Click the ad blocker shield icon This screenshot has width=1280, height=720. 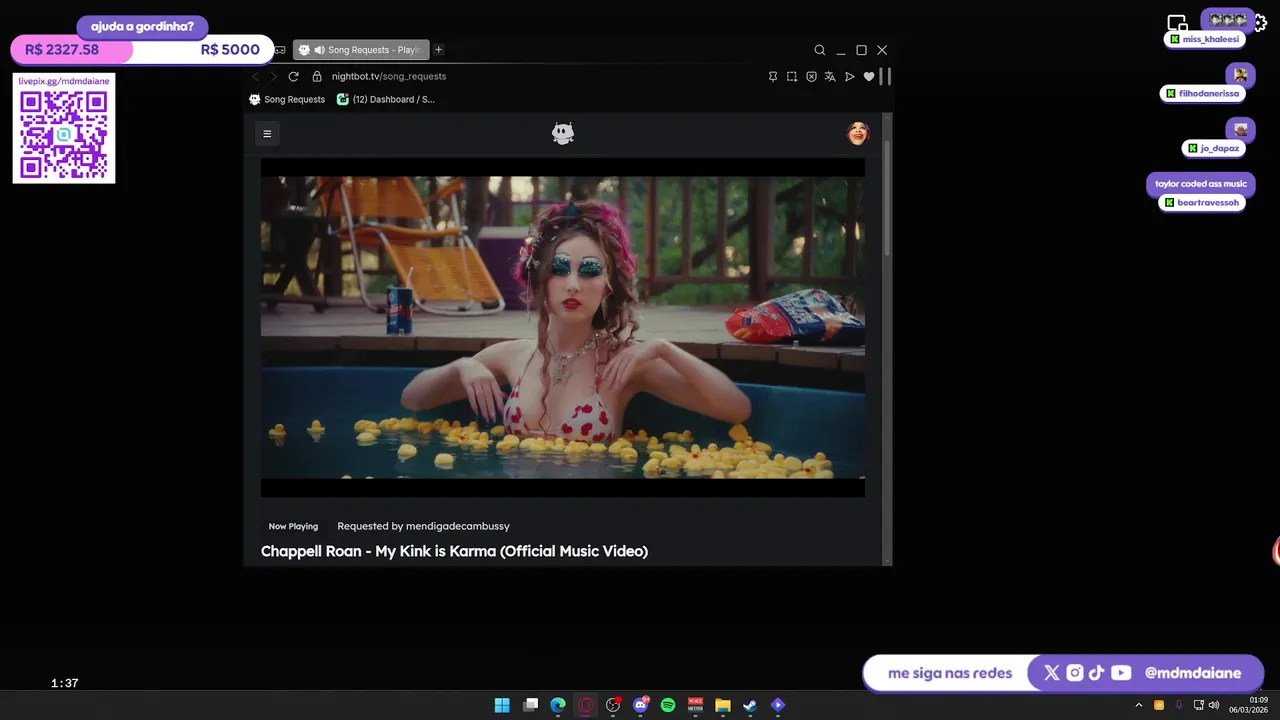click(x=811, y=76)
